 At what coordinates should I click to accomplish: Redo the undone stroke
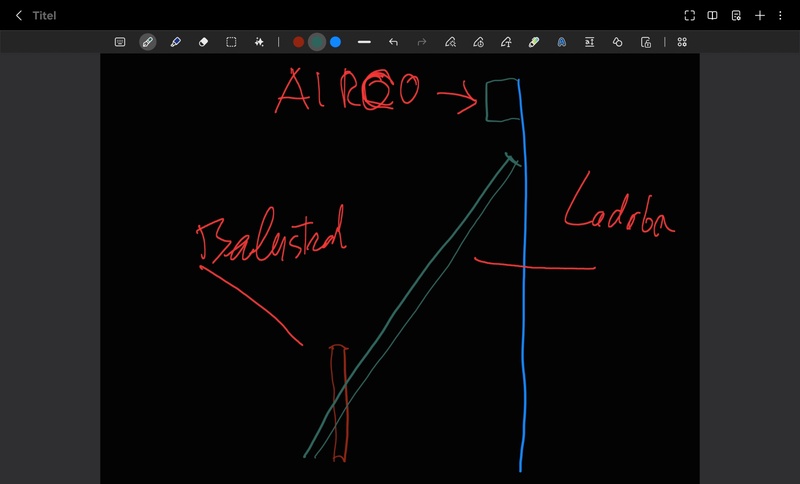pos(421,42)
